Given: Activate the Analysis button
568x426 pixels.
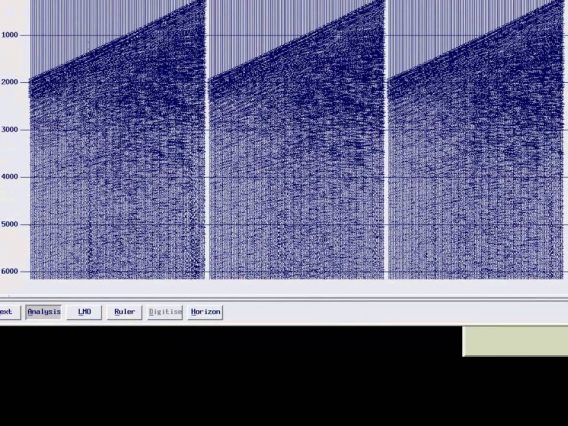Looking at the screenshot, I should click(x=43, y=312).
